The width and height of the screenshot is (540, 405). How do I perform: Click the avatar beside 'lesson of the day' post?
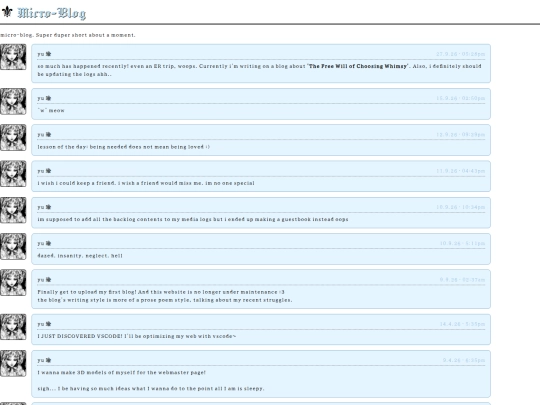[x=13, y=137]
